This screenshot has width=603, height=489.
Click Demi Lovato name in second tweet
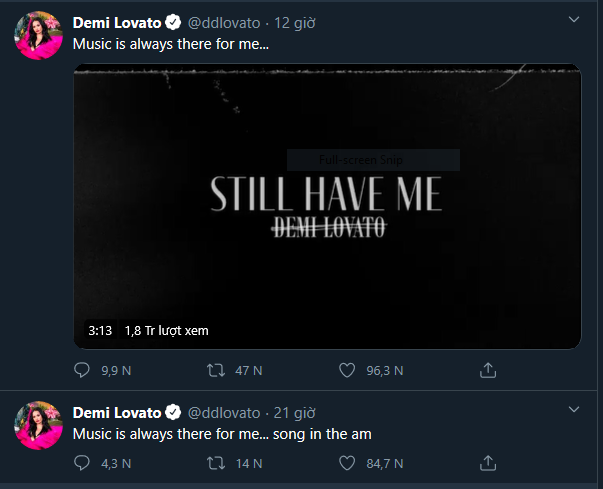(x=116, y=412)
